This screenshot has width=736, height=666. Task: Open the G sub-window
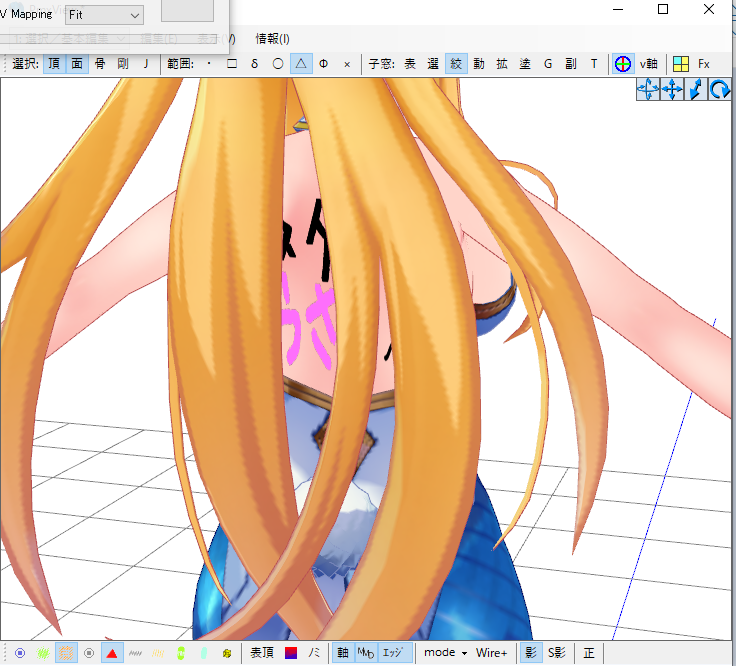(548, 64)
